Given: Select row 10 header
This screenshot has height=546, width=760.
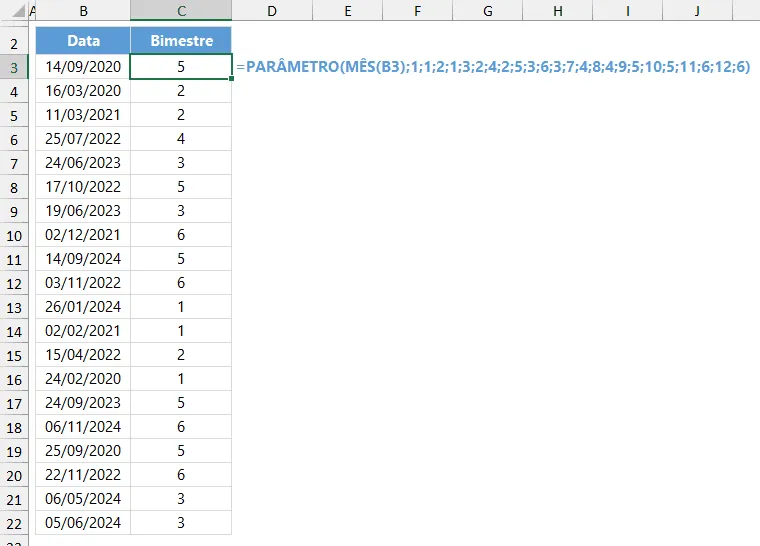Looking at the screenshot, I should pyautogui.click(x=14, y=236).
